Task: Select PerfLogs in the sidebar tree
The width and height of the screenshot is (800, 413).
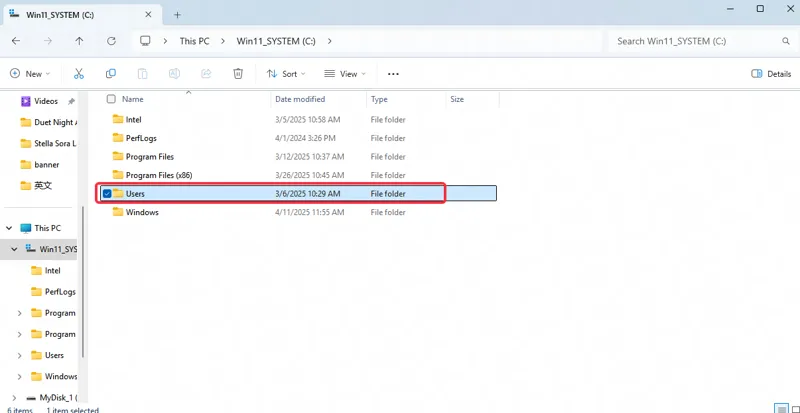Action: (53, 292)
